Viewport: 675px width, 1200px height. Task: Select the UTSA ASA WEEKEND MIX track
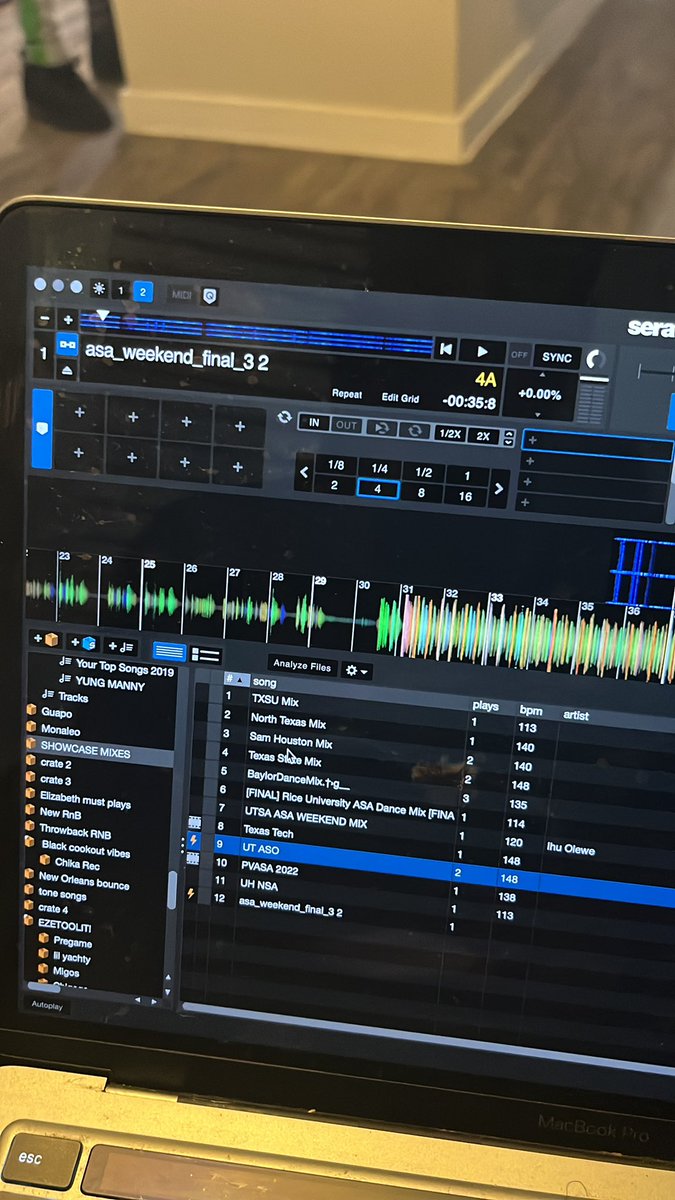(x=306, y=819)
